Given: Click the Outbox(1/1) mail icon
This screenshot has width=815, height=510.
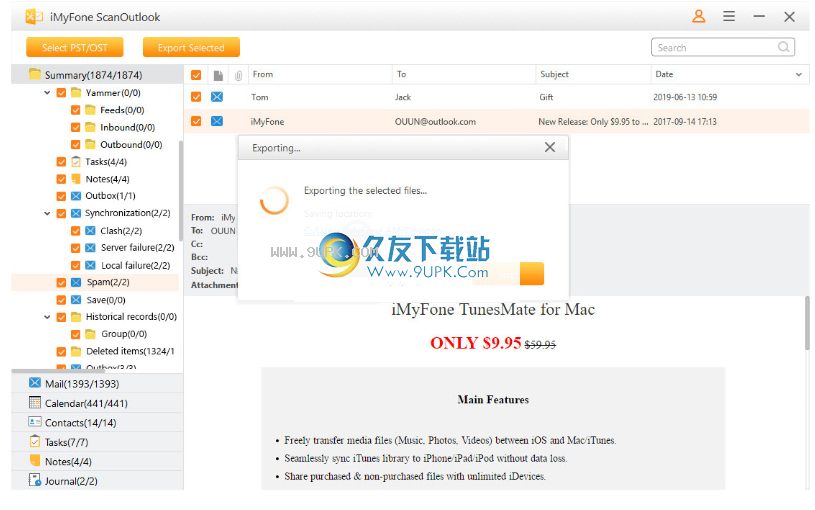Looking at the screenshot, I should (76, 196).
